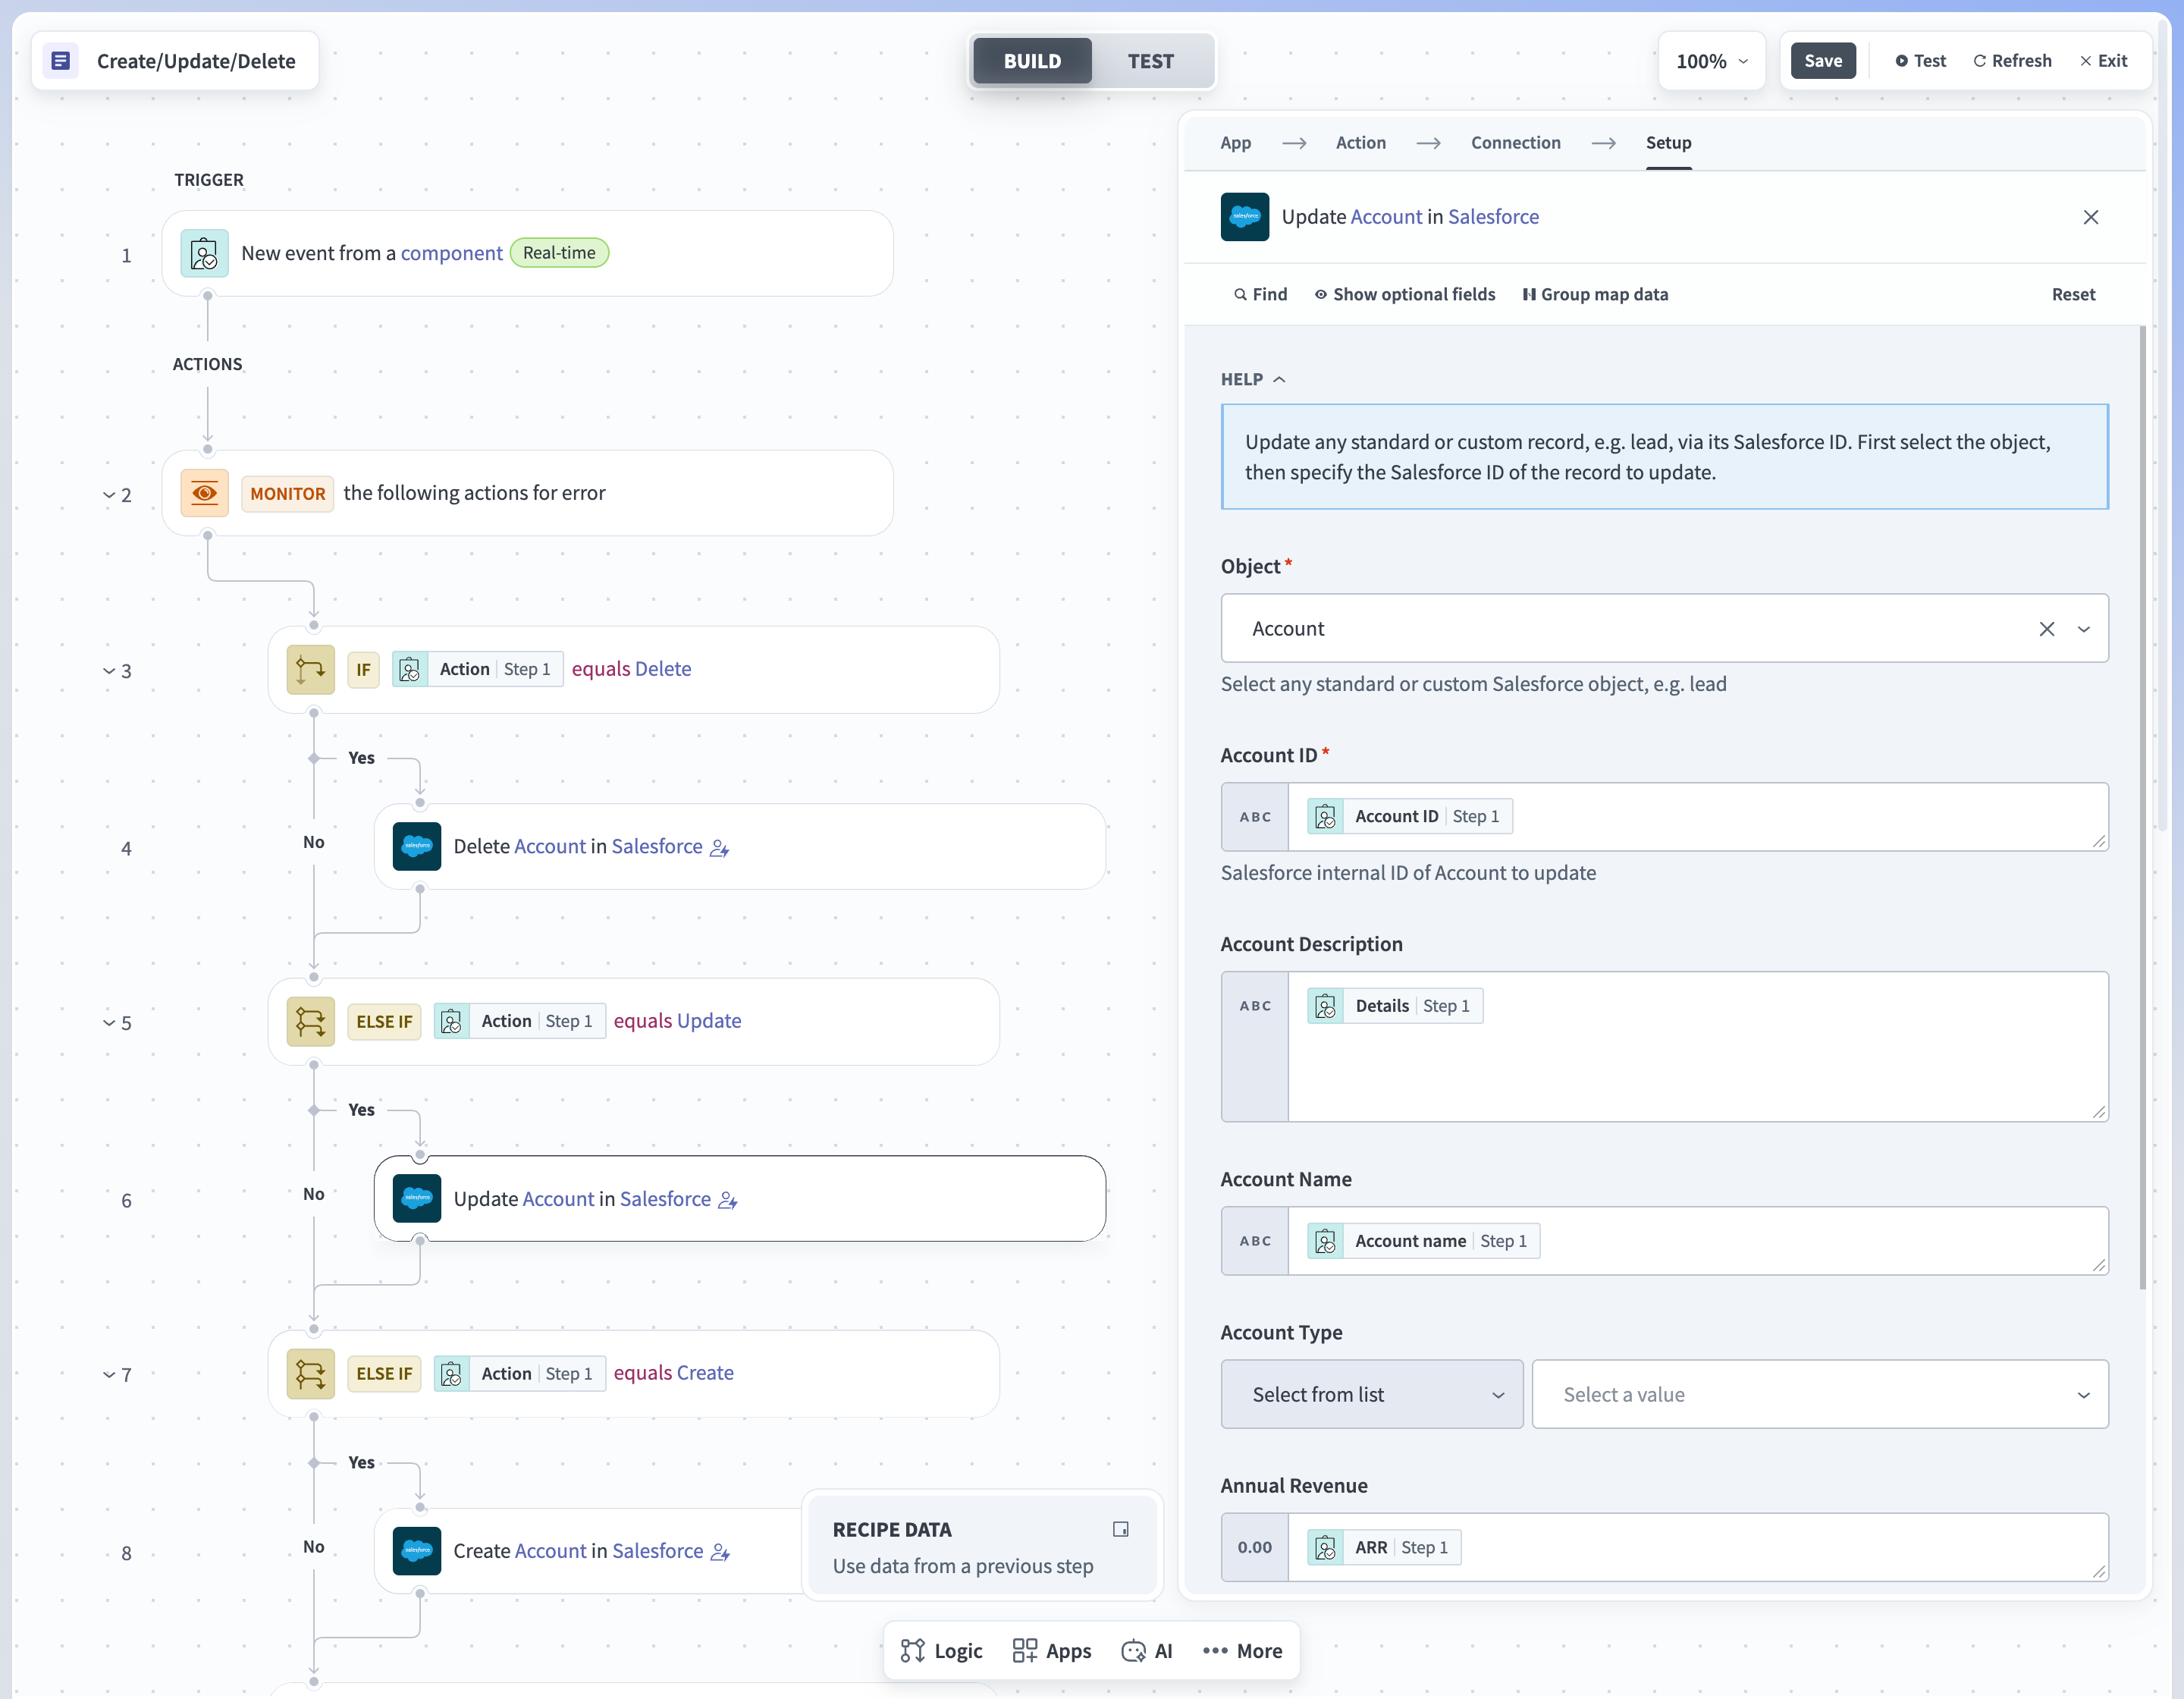This screenshot has height=1699, width=2184.
Task: Clear the Account object selection
Action: (2047, 629)
